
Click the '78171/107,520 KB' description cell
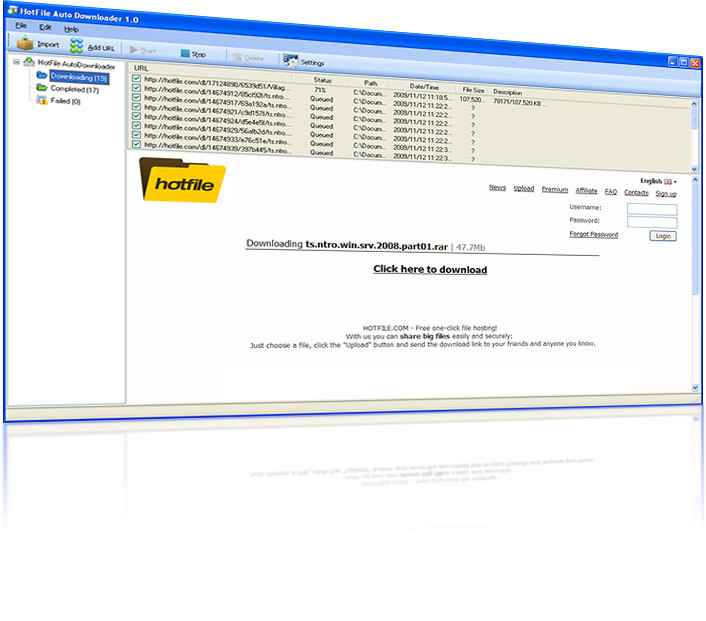point(520,103)
